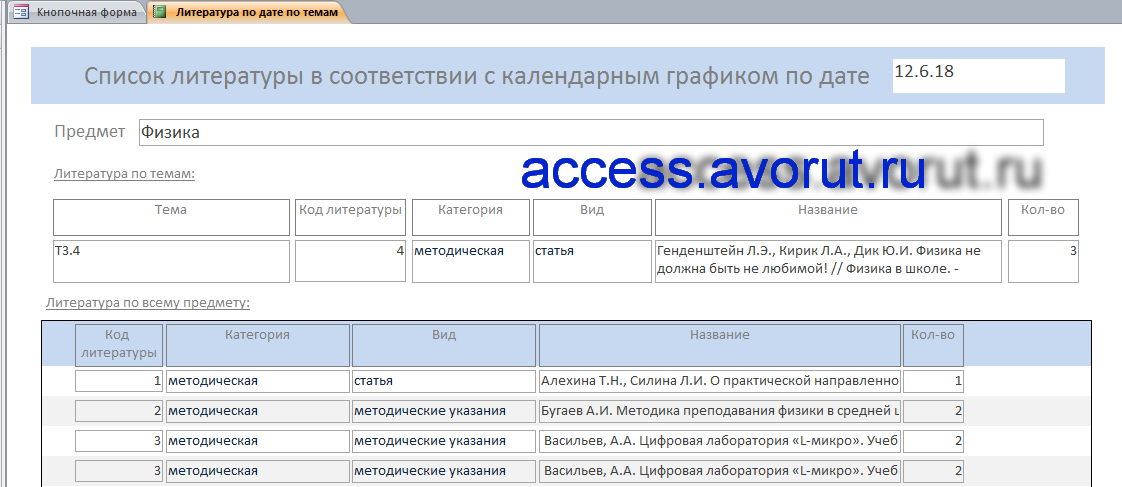Click the Предмет label
1122x487 pixels.
pyautogui.click(x=90, y=132)
